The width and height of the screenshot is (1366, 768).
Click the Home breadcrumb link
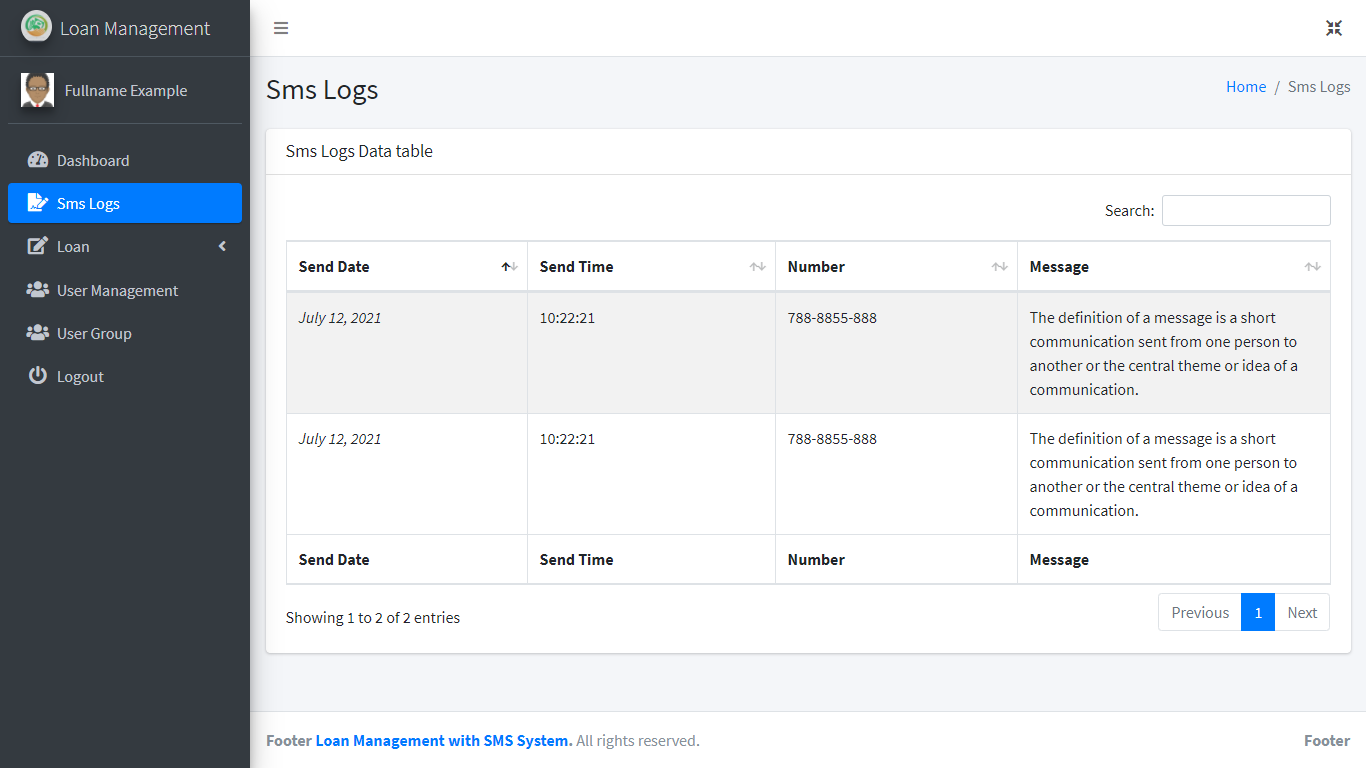coord(1246,87)
